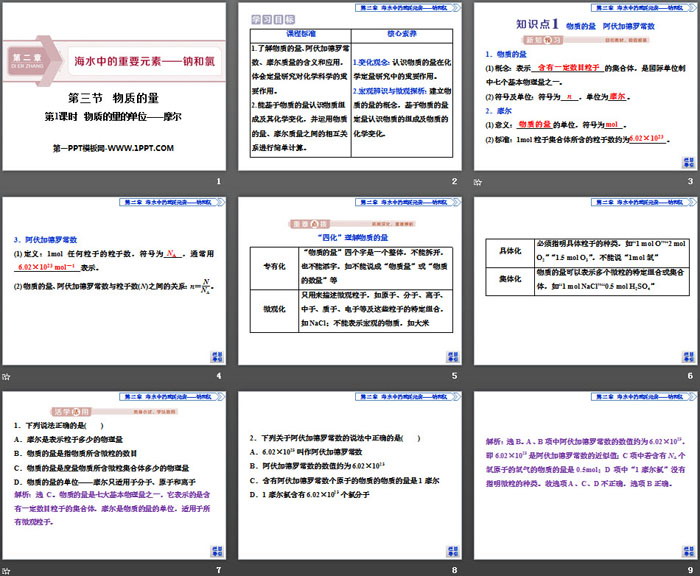Click 核心素养 column header on slide 2
This screenshot has height=576, width=700.
(402, 34)
